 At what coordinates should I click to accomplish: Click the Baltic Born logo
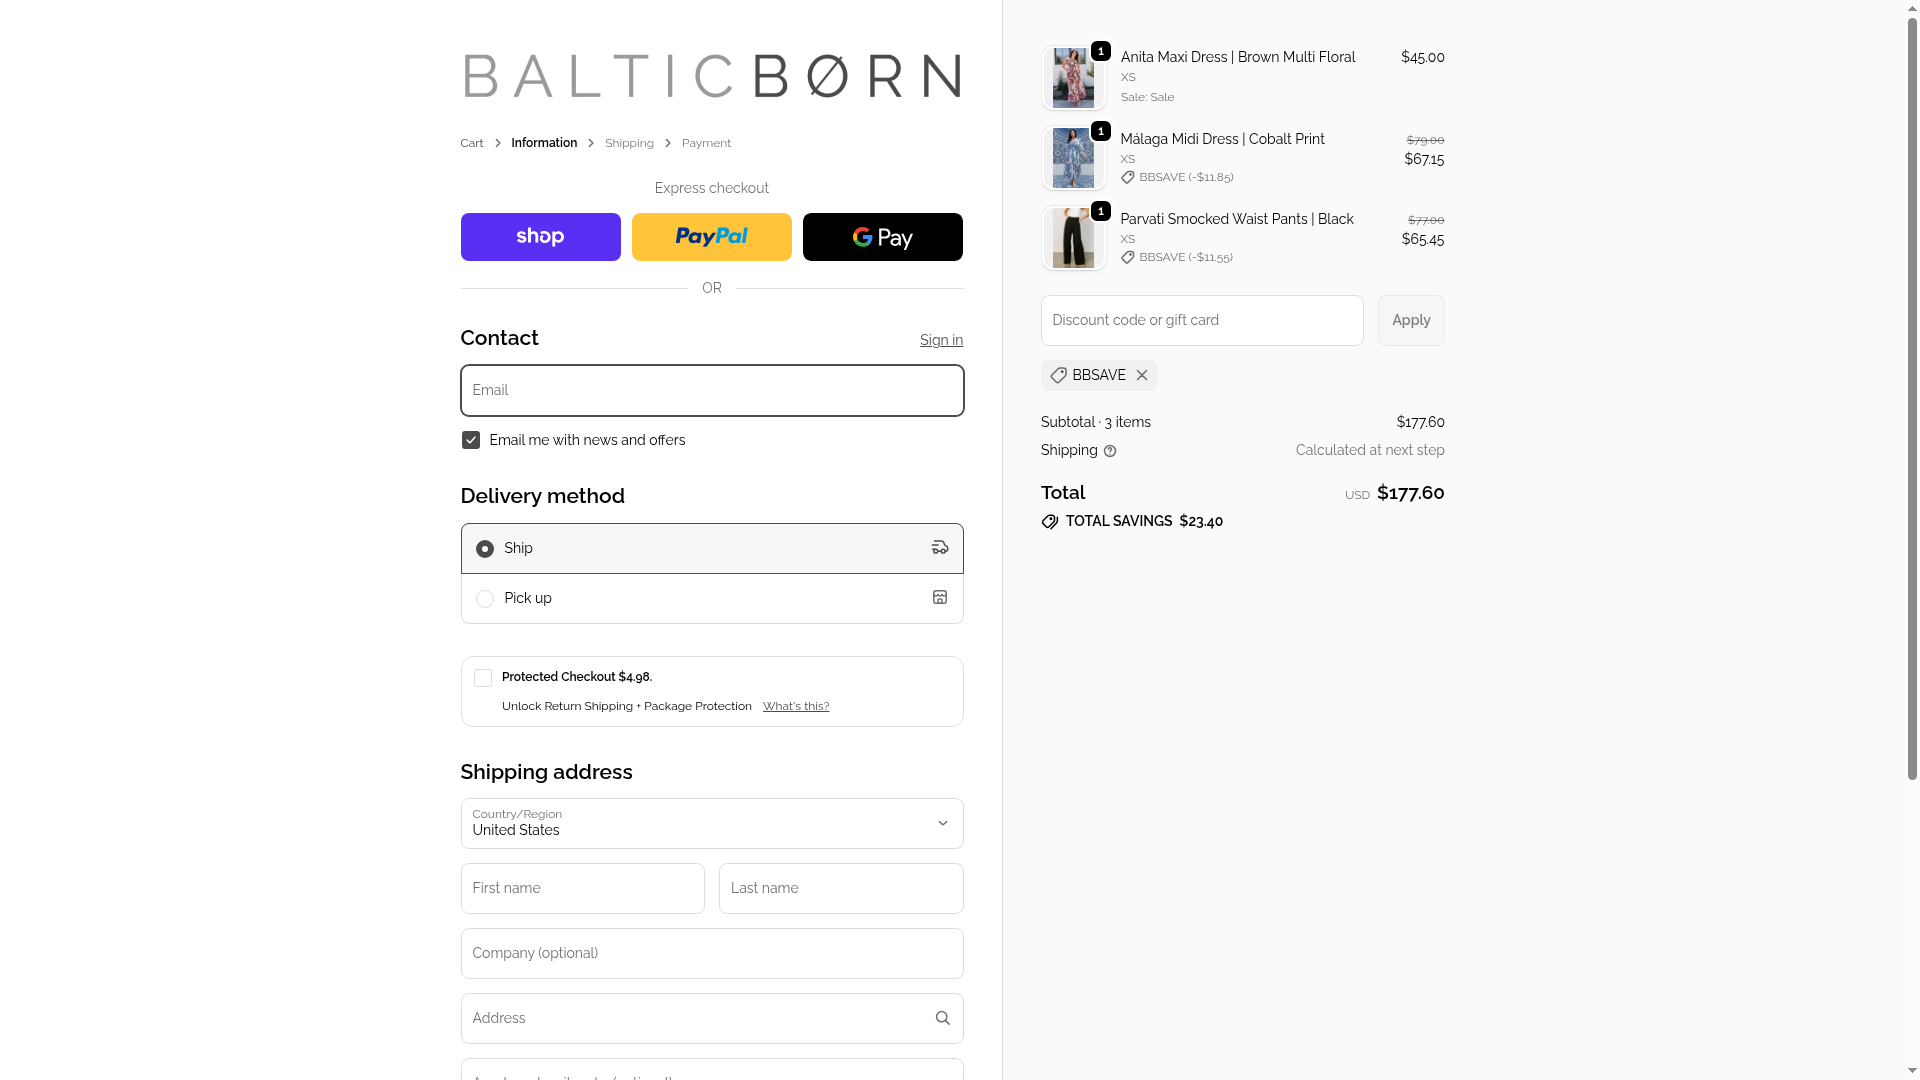pyautogui.click(x=711, y=76)
